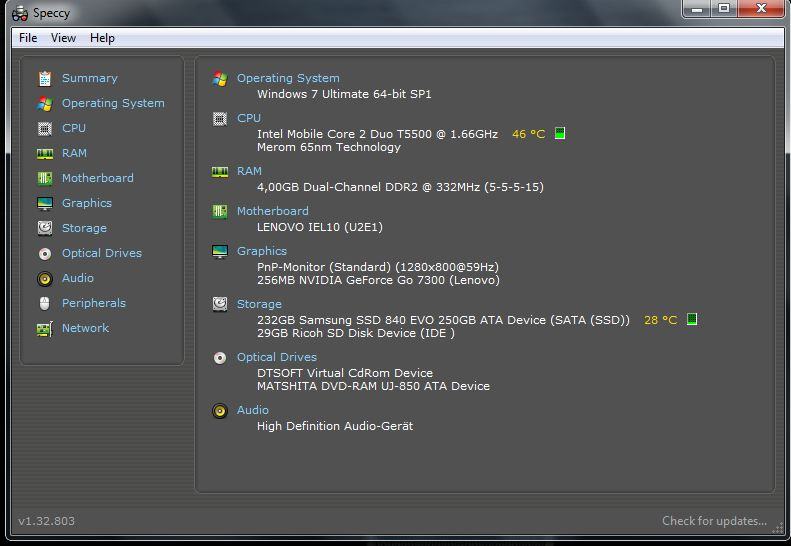The height and width of the screenshot is (546, 791).
Task: Click green temperature indicator beside SSD 28 °C
Action: point(692,319)
